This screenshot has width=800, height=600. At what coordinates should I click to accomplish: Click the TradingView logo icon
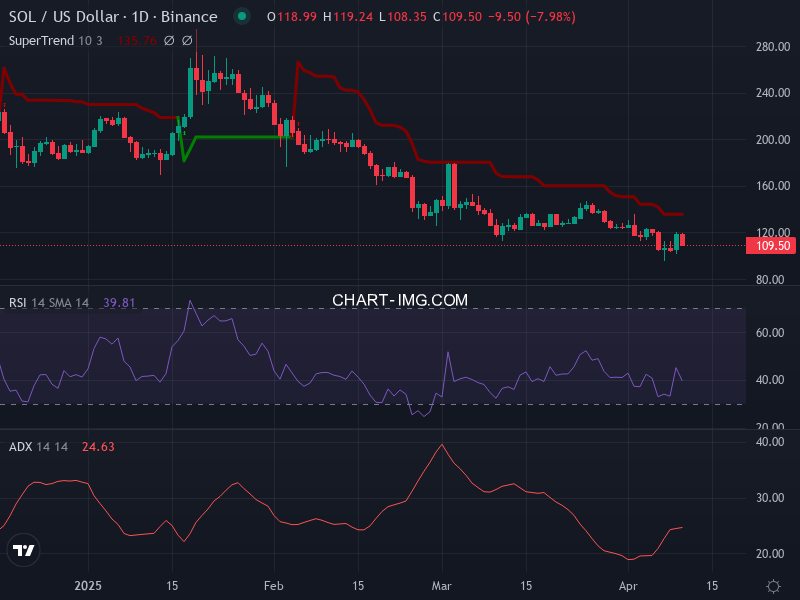23,550
